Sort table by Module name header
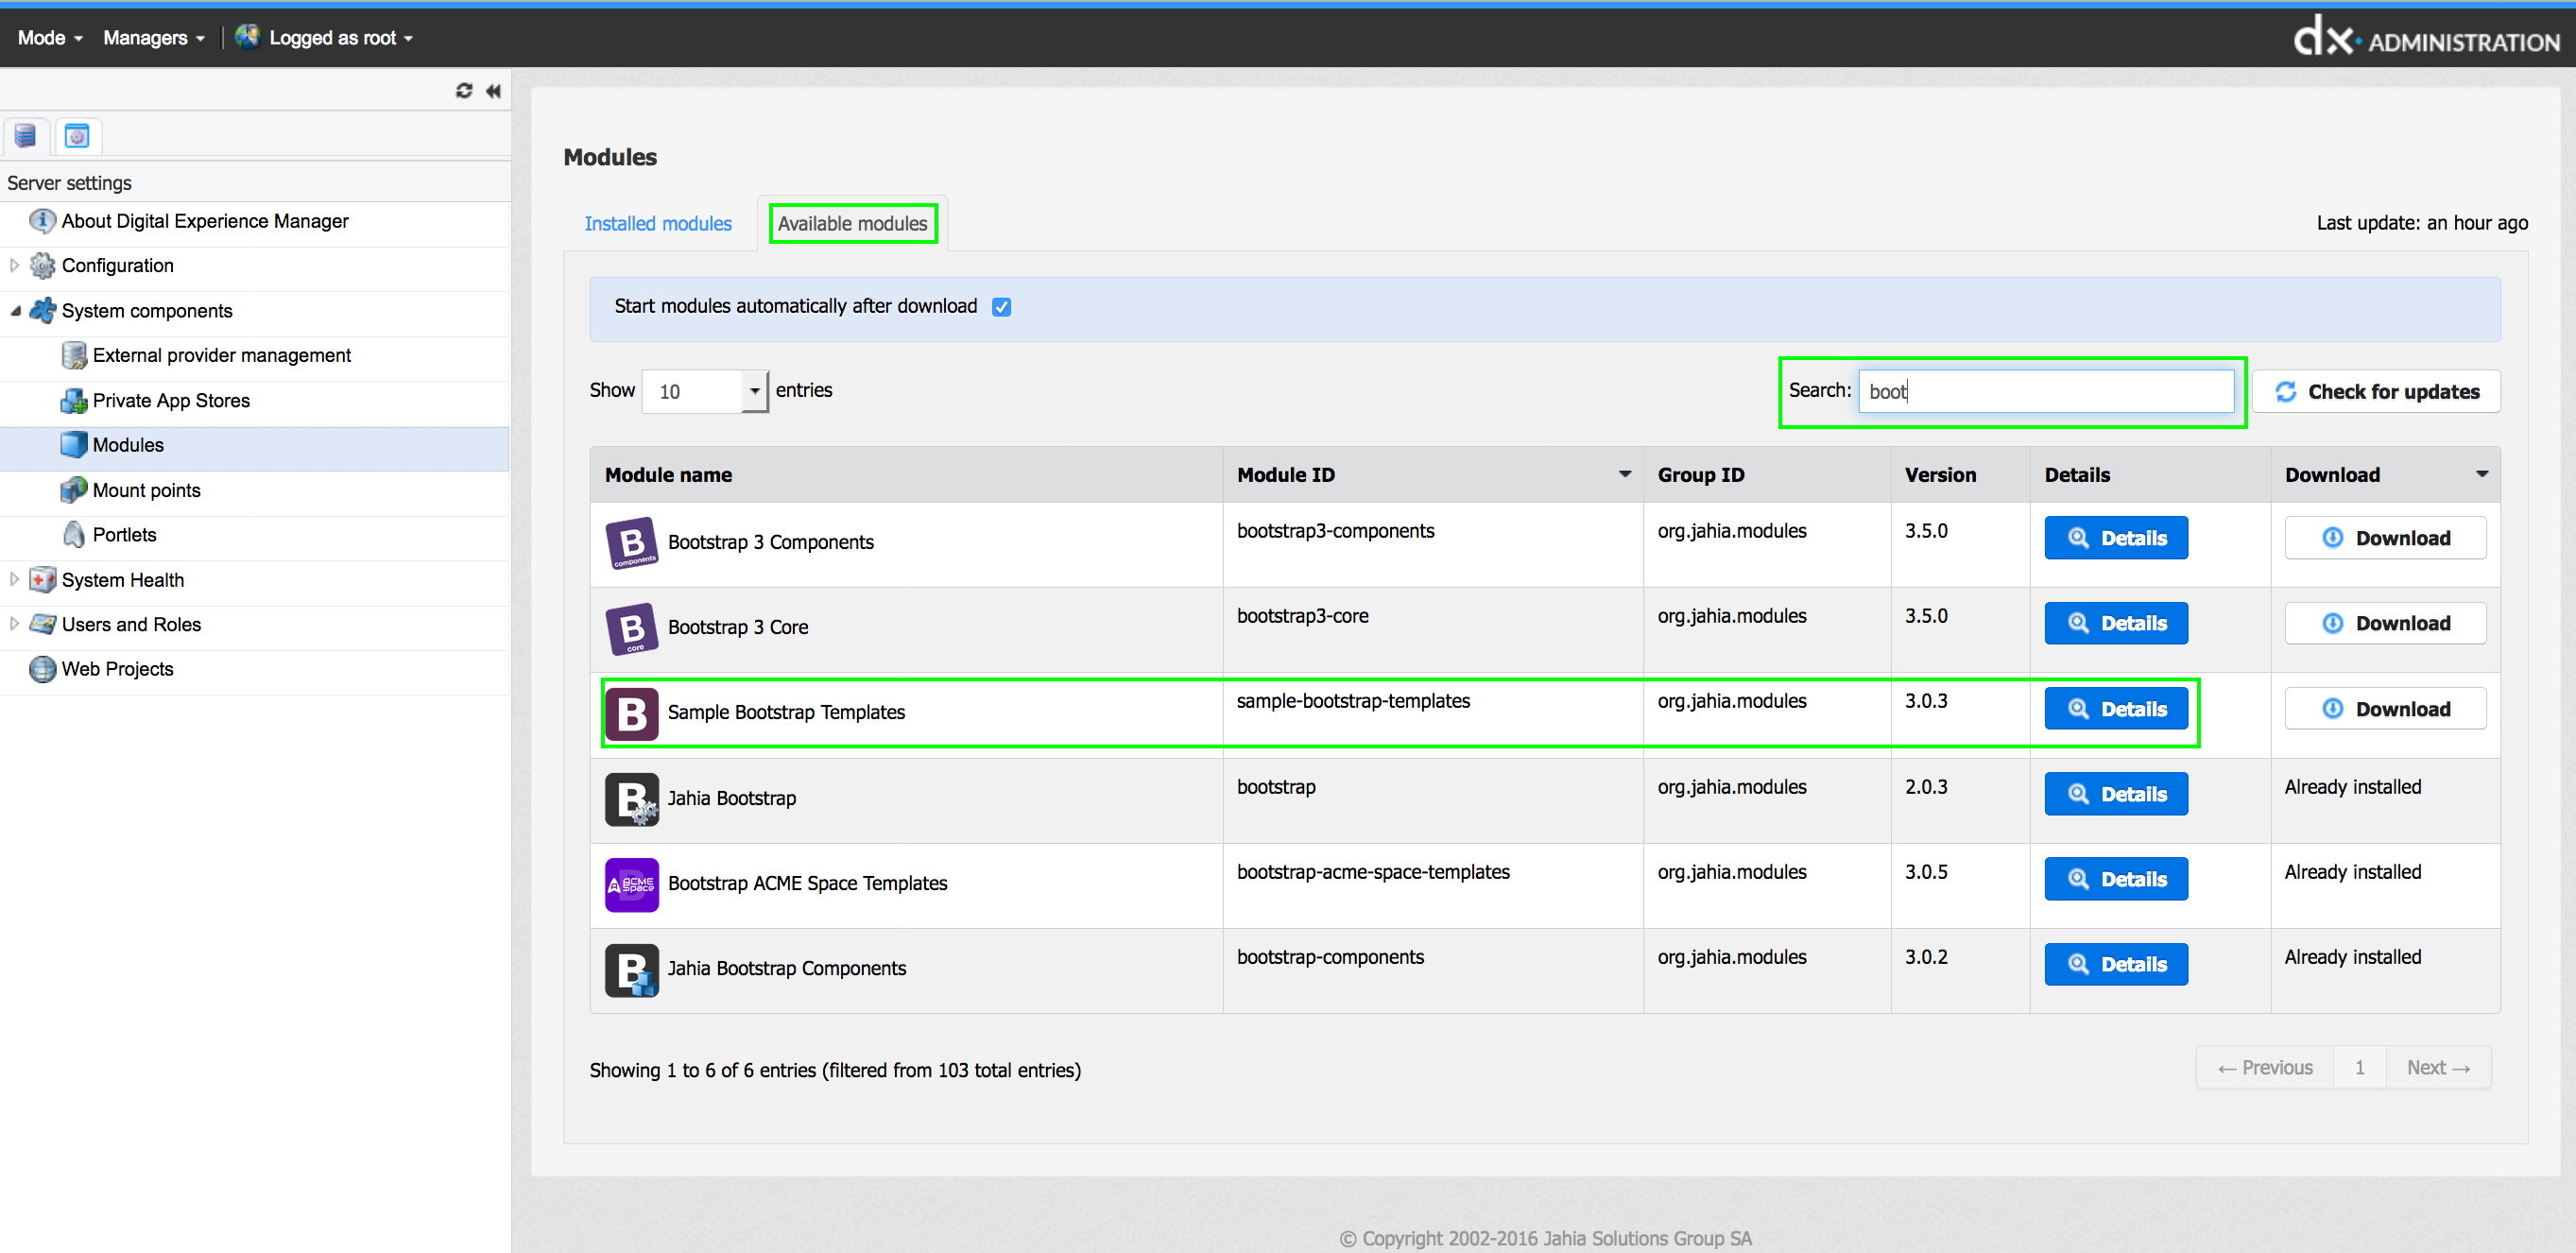 coord(906,475)
